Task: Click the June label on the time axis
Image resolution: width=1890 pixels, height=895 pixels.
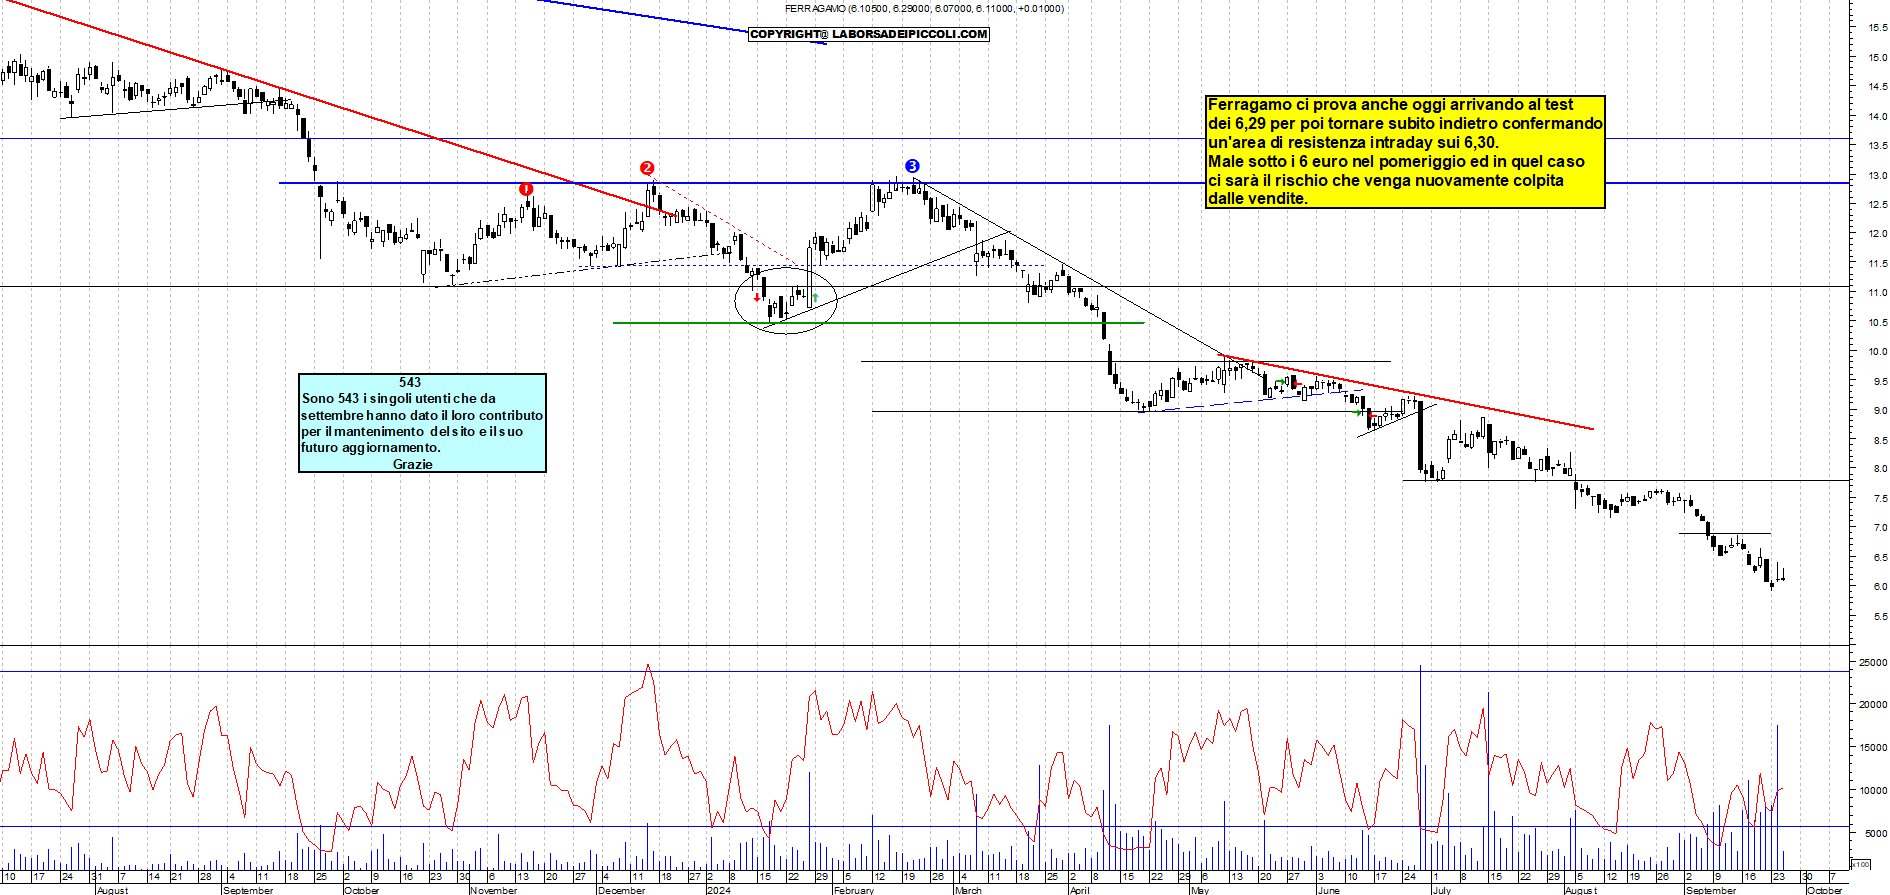Action: [x=1328, y=890]
